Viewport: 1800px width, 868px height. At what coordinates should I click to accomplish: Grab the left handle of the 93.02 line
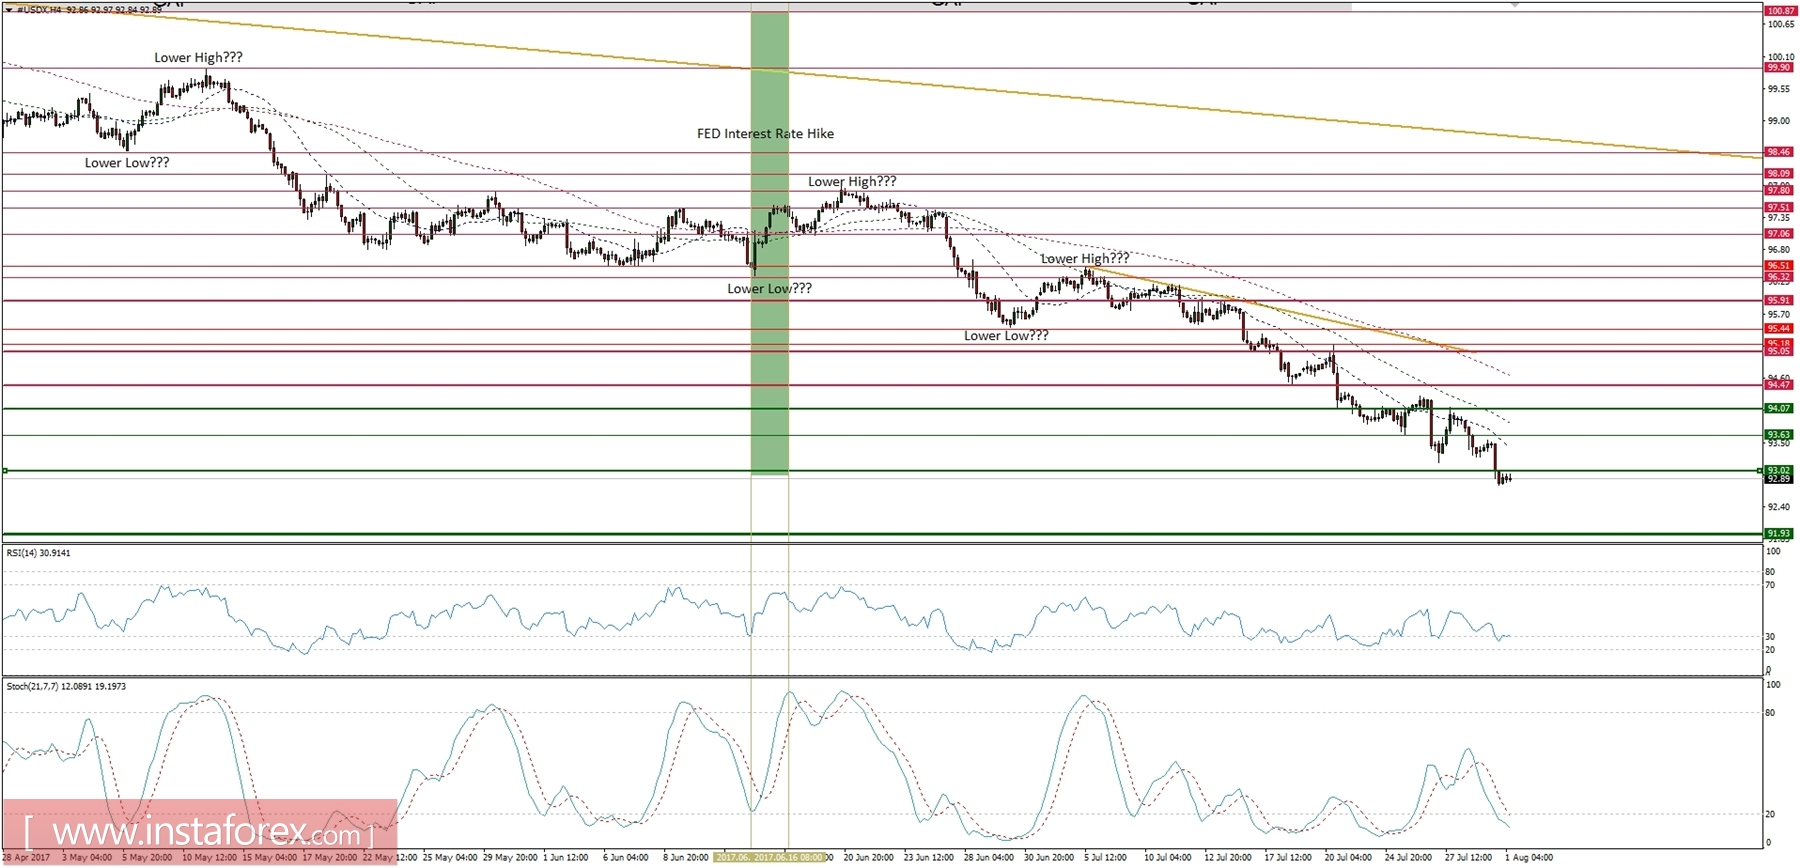click(x=5, y=470)
